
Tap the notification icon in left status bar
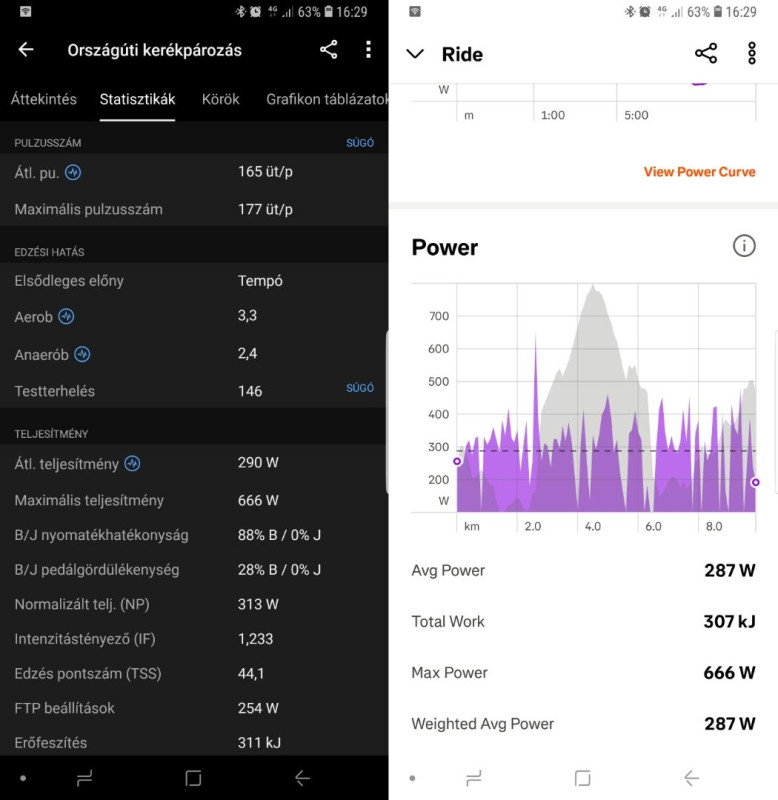point(26,11)
